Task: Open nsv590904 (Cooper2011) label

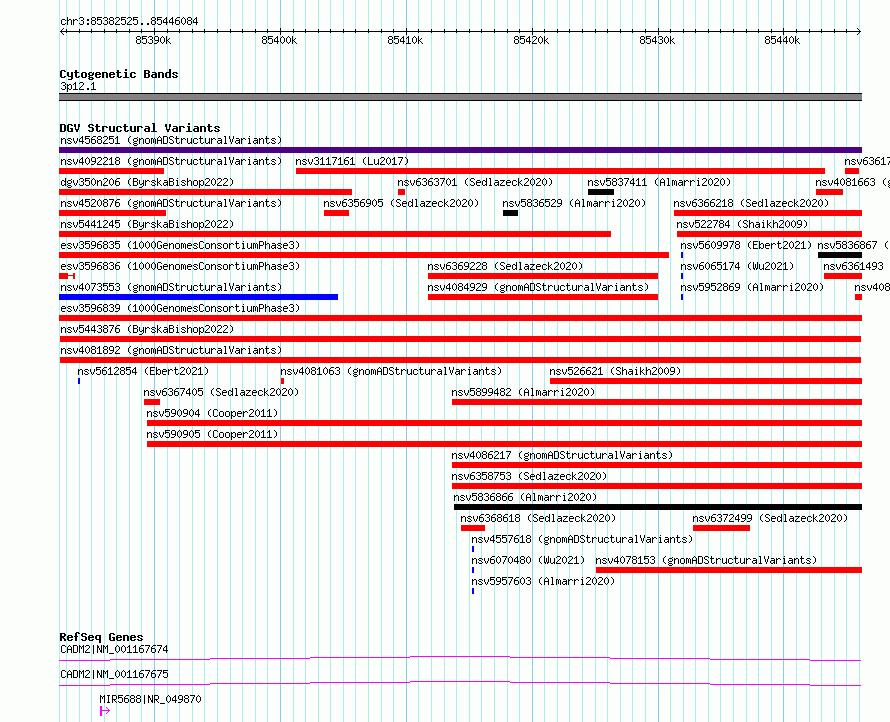Action: click(212, 413)
